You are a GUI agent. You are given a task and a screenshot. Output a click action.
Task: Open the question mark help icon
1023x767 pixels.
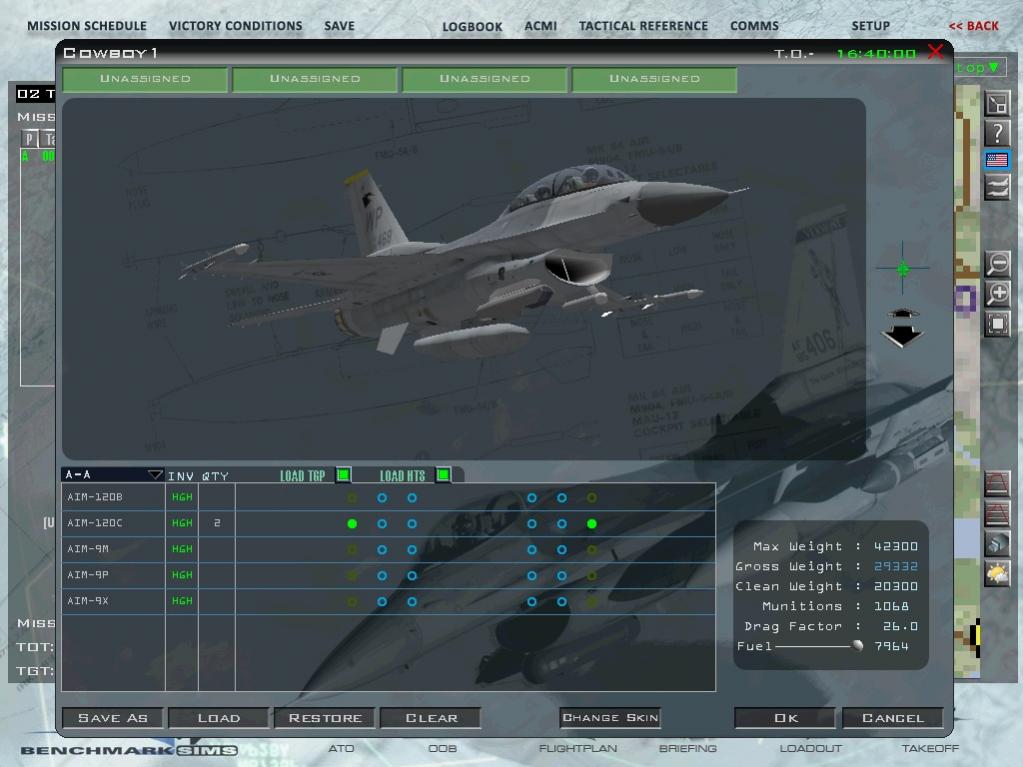click(997, 132)
